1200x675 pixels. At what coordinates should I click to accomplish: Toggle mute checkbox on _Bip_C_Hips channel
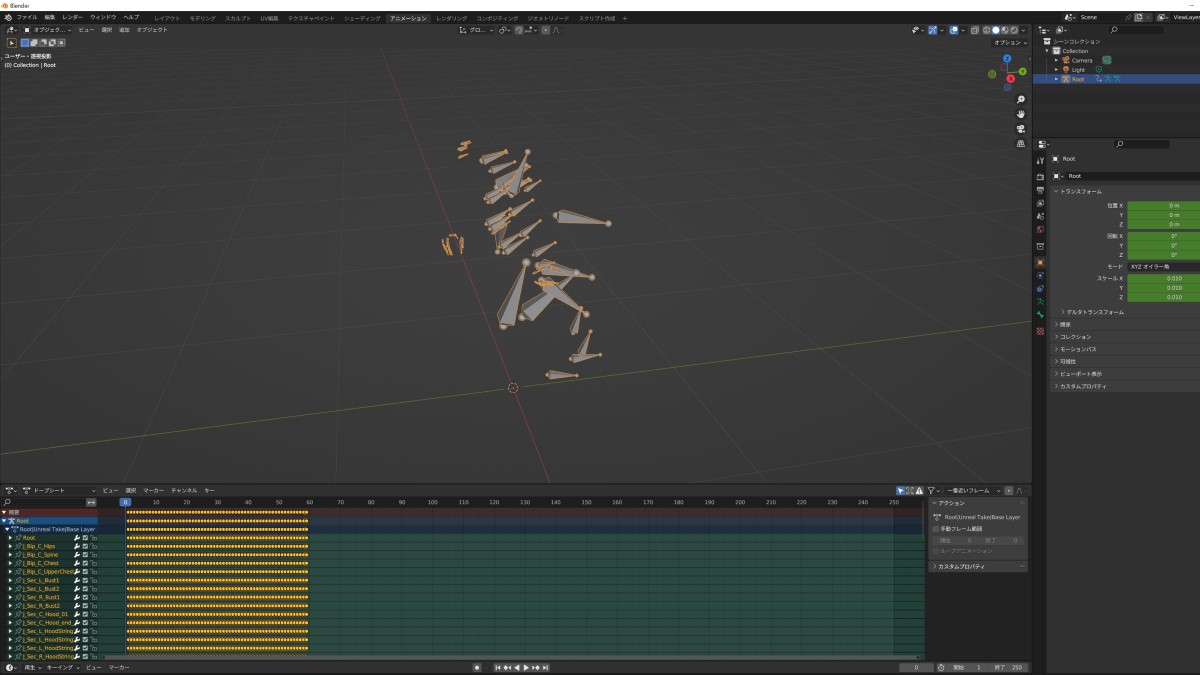[x=85, y=546]
